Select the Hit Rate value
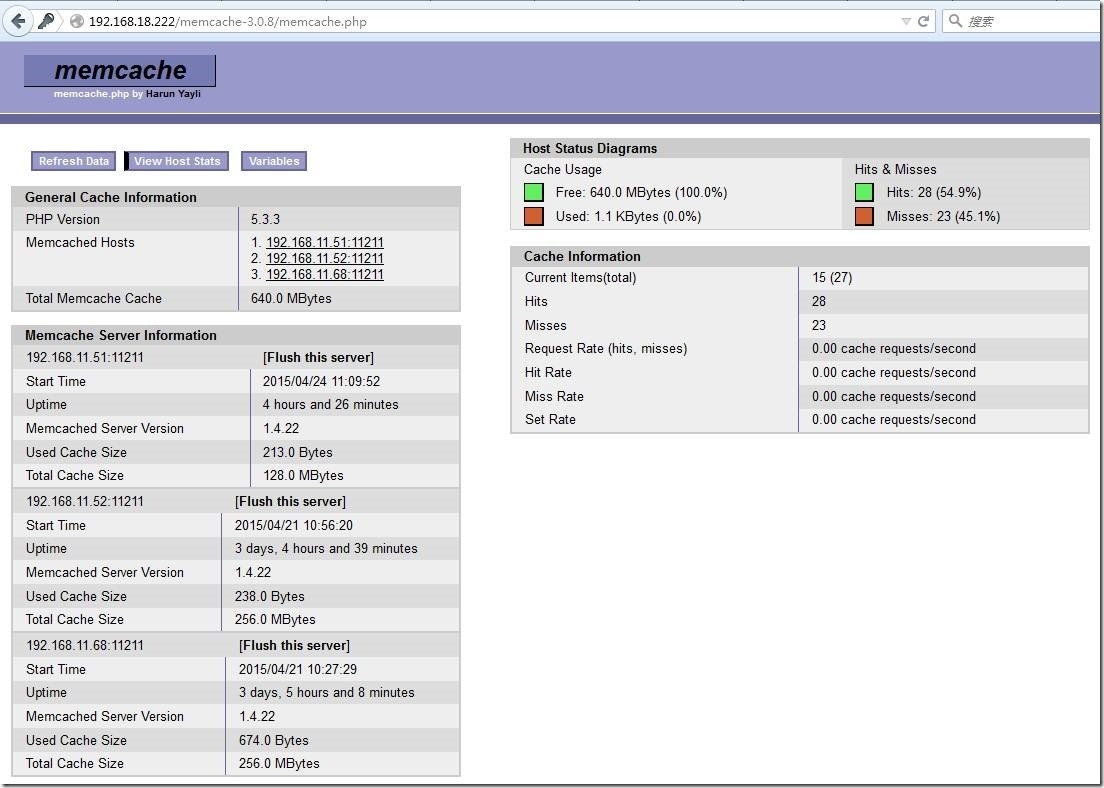The width and height of the screenshot is (1104, 788). tap(893, 373)
